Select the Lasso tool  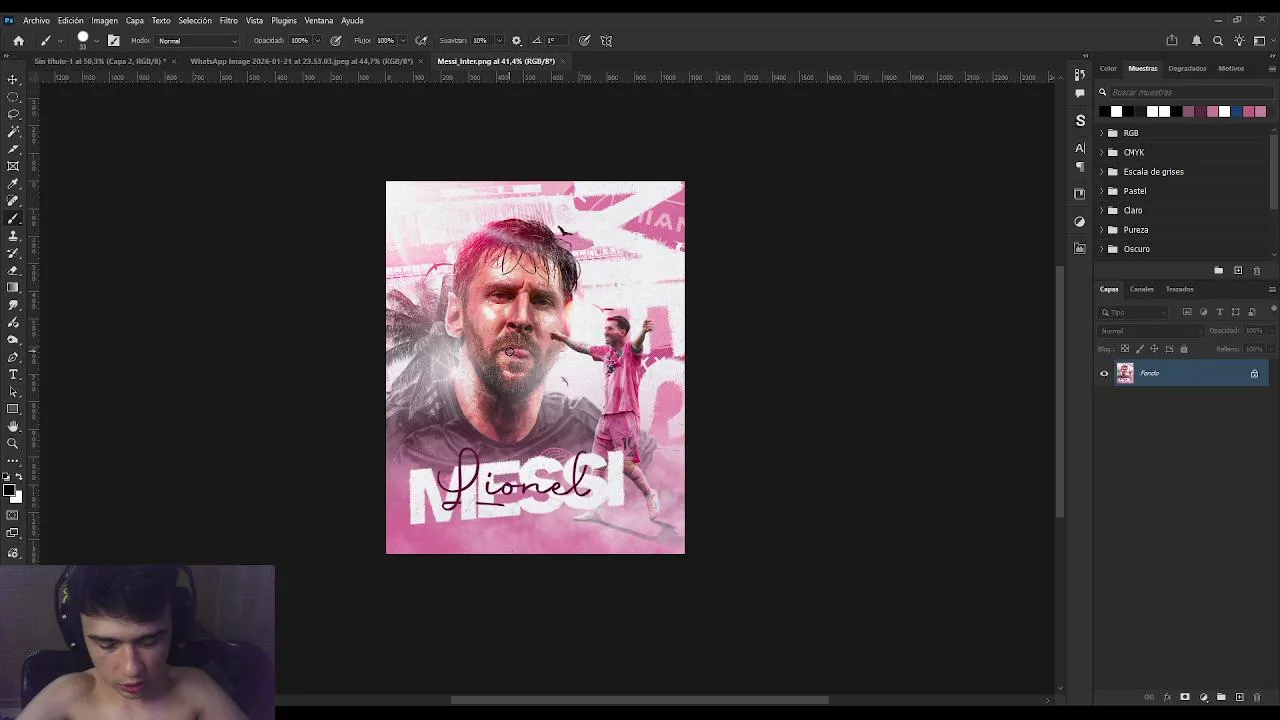tap(13, 114)
